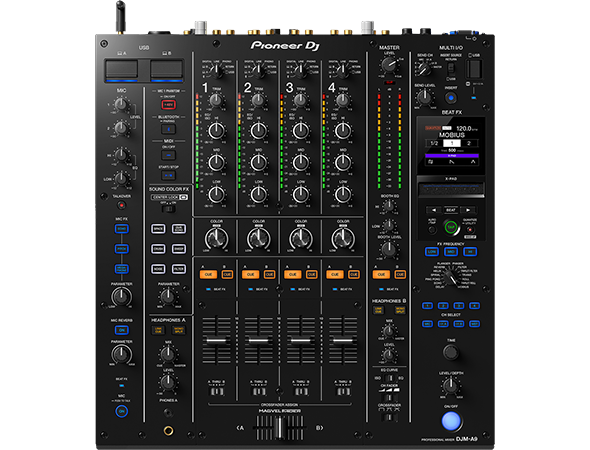Rotate the Send CH selector knob

[x=424, y=69]
